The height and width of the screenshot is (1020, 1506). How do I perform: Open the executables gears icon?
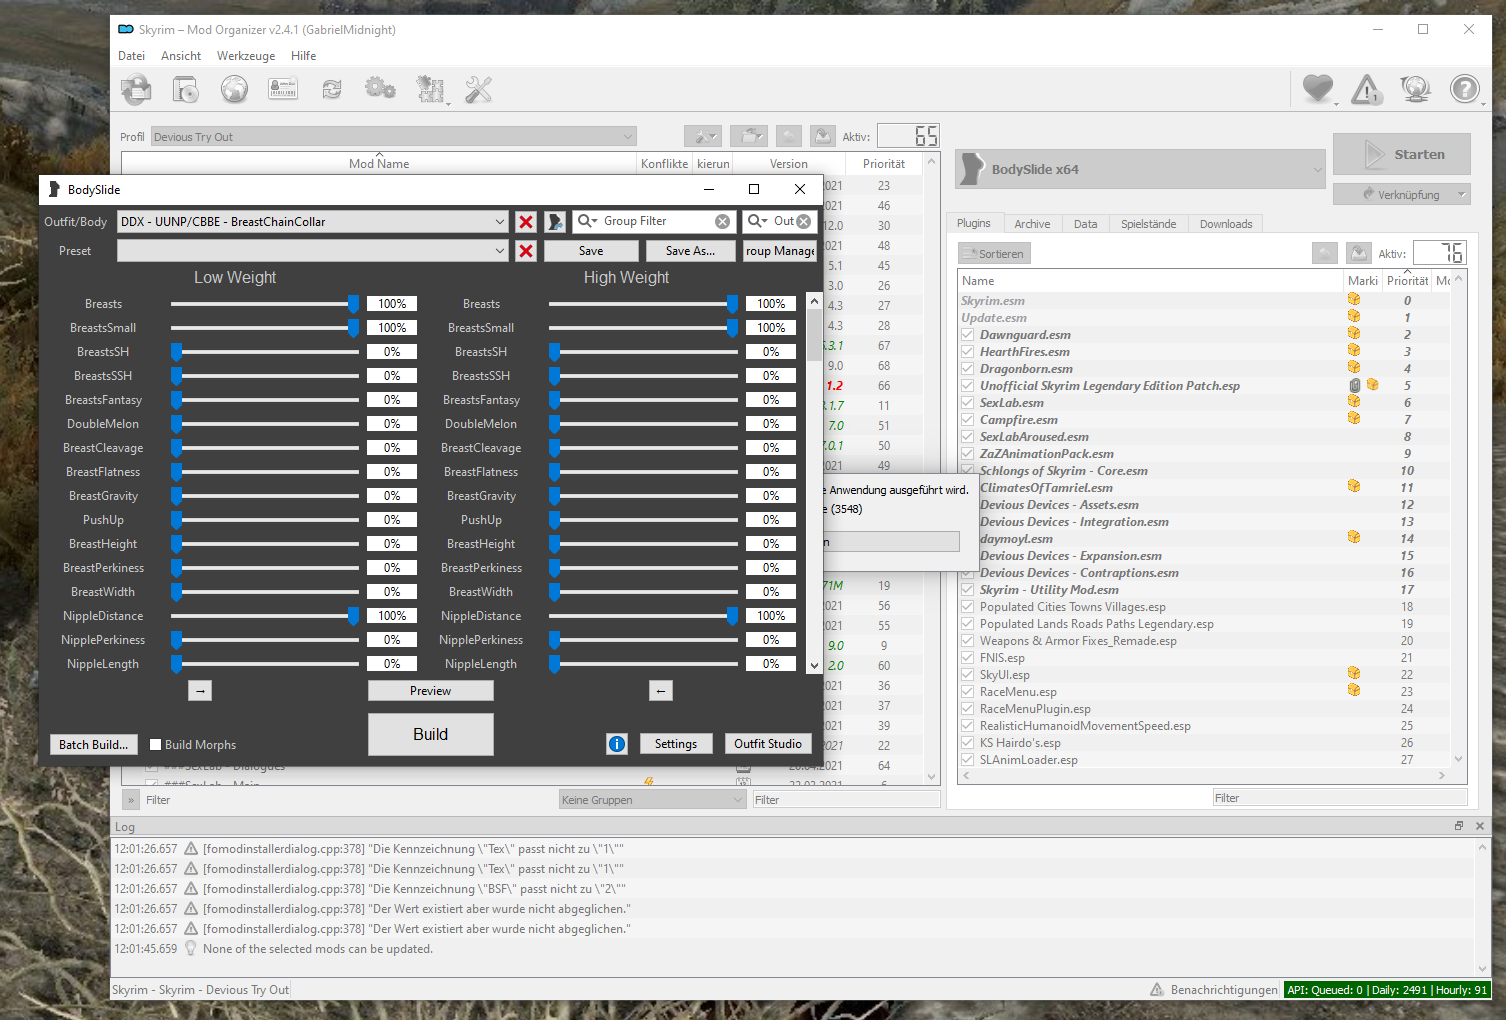[x=380, y=90]
